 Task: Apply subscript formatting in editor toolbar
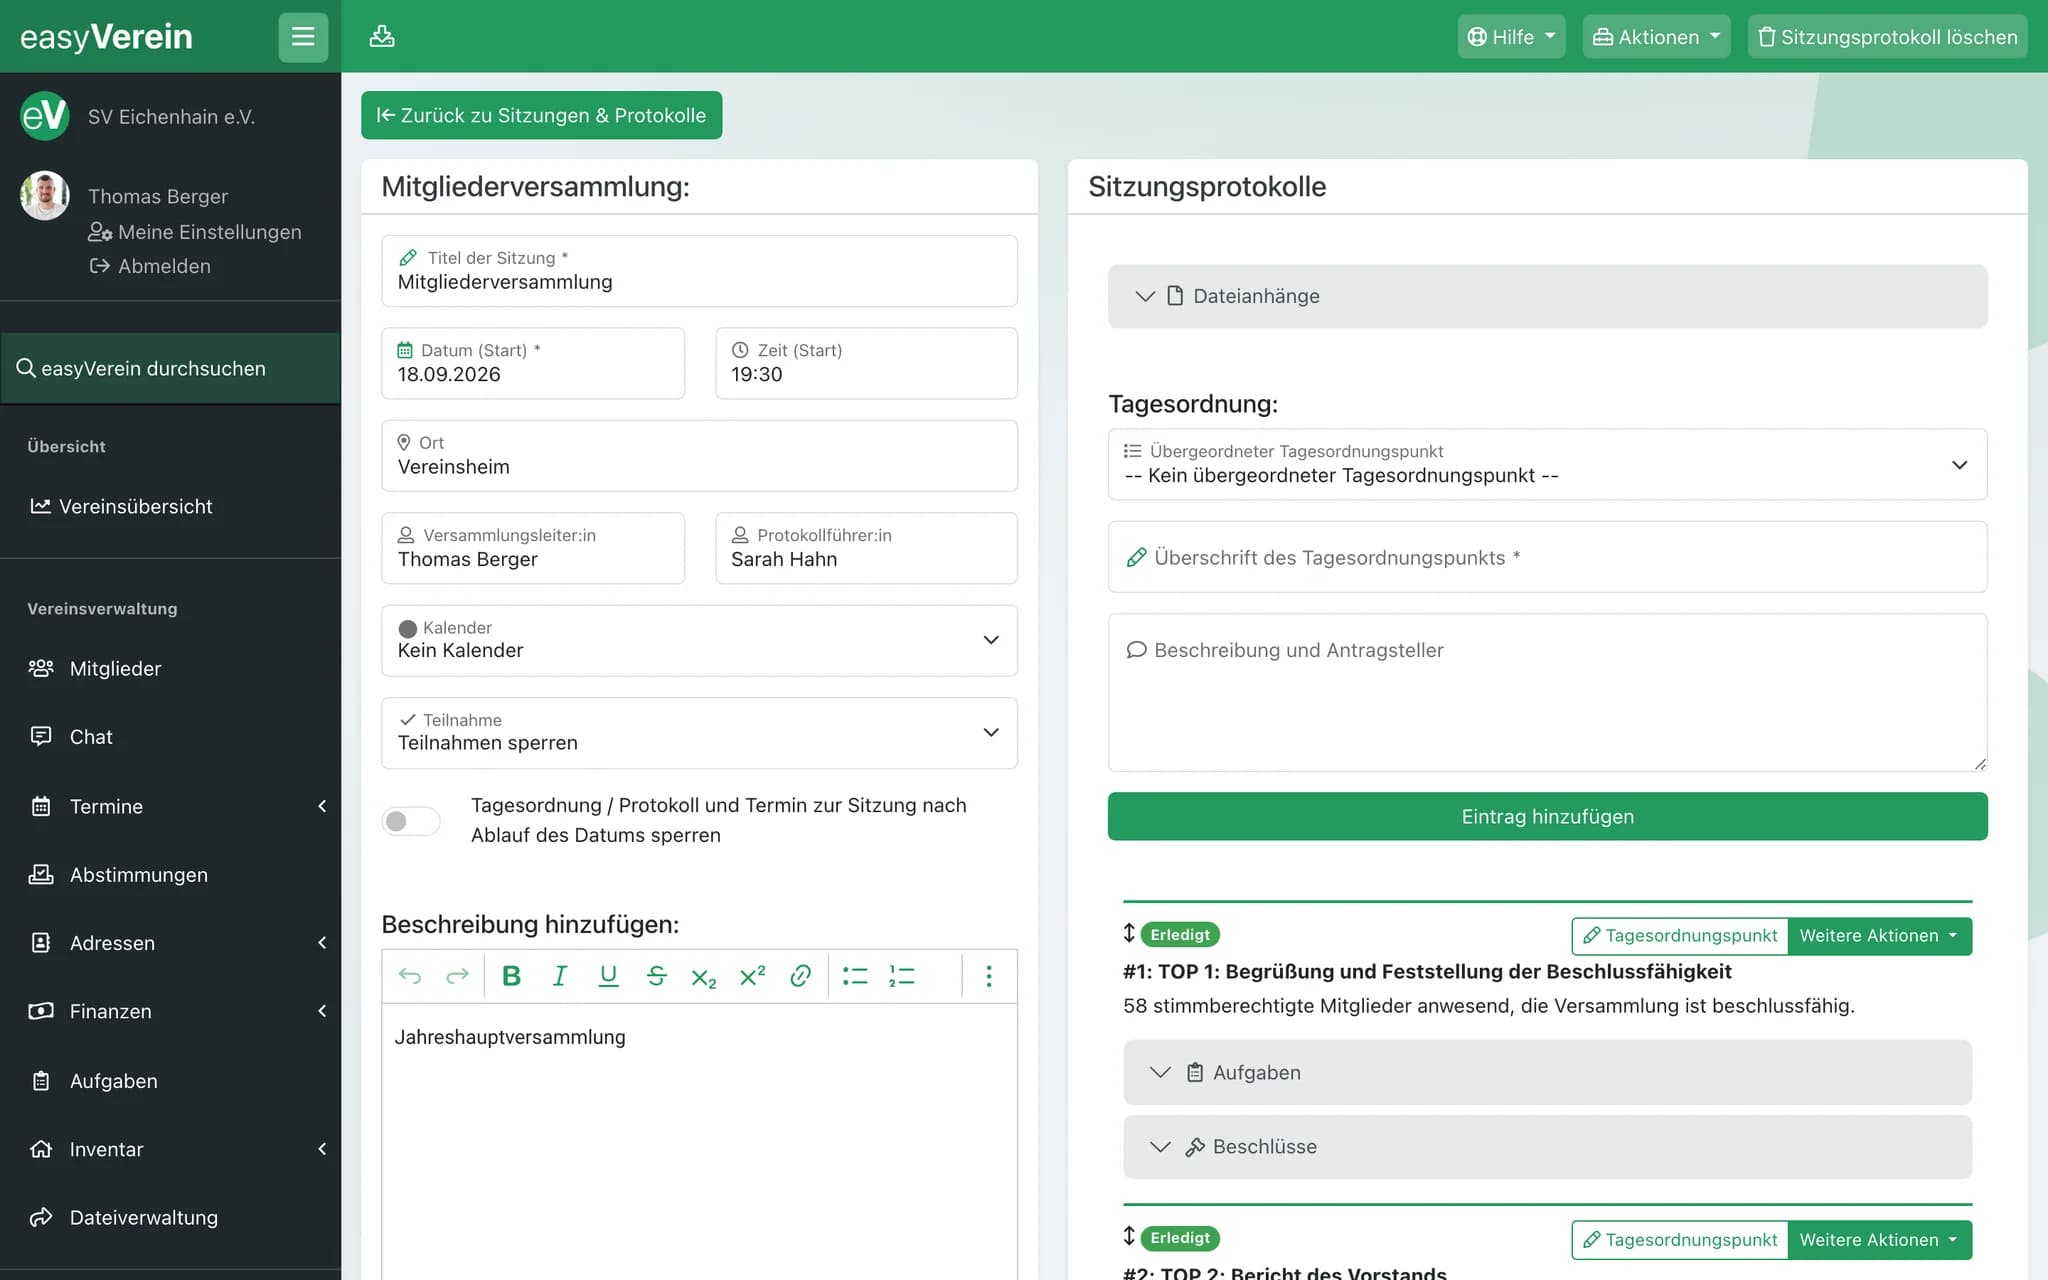tap(704, 976)
